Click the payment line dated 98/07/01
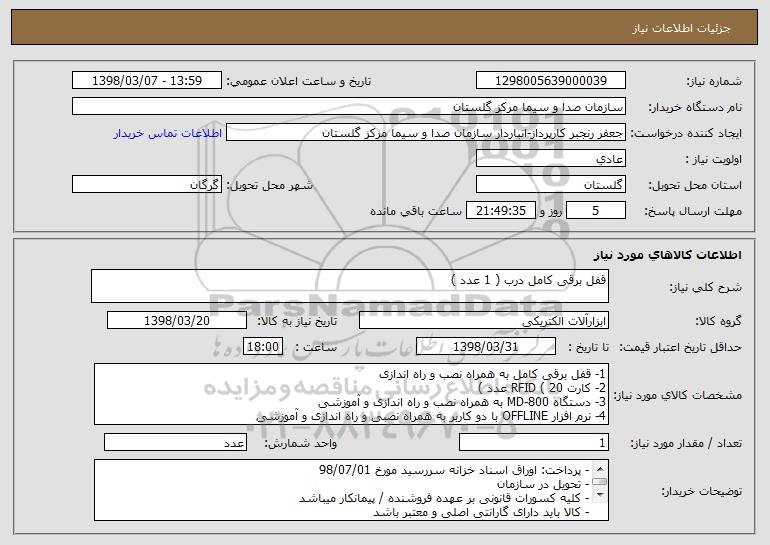Screen dimensions: 770x545 [x=454, y=470]
